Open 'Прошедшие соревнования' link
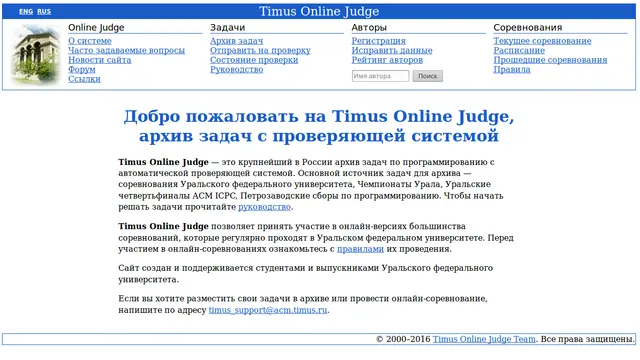Viewport: 640px width, 360px height. click(550, 60)
